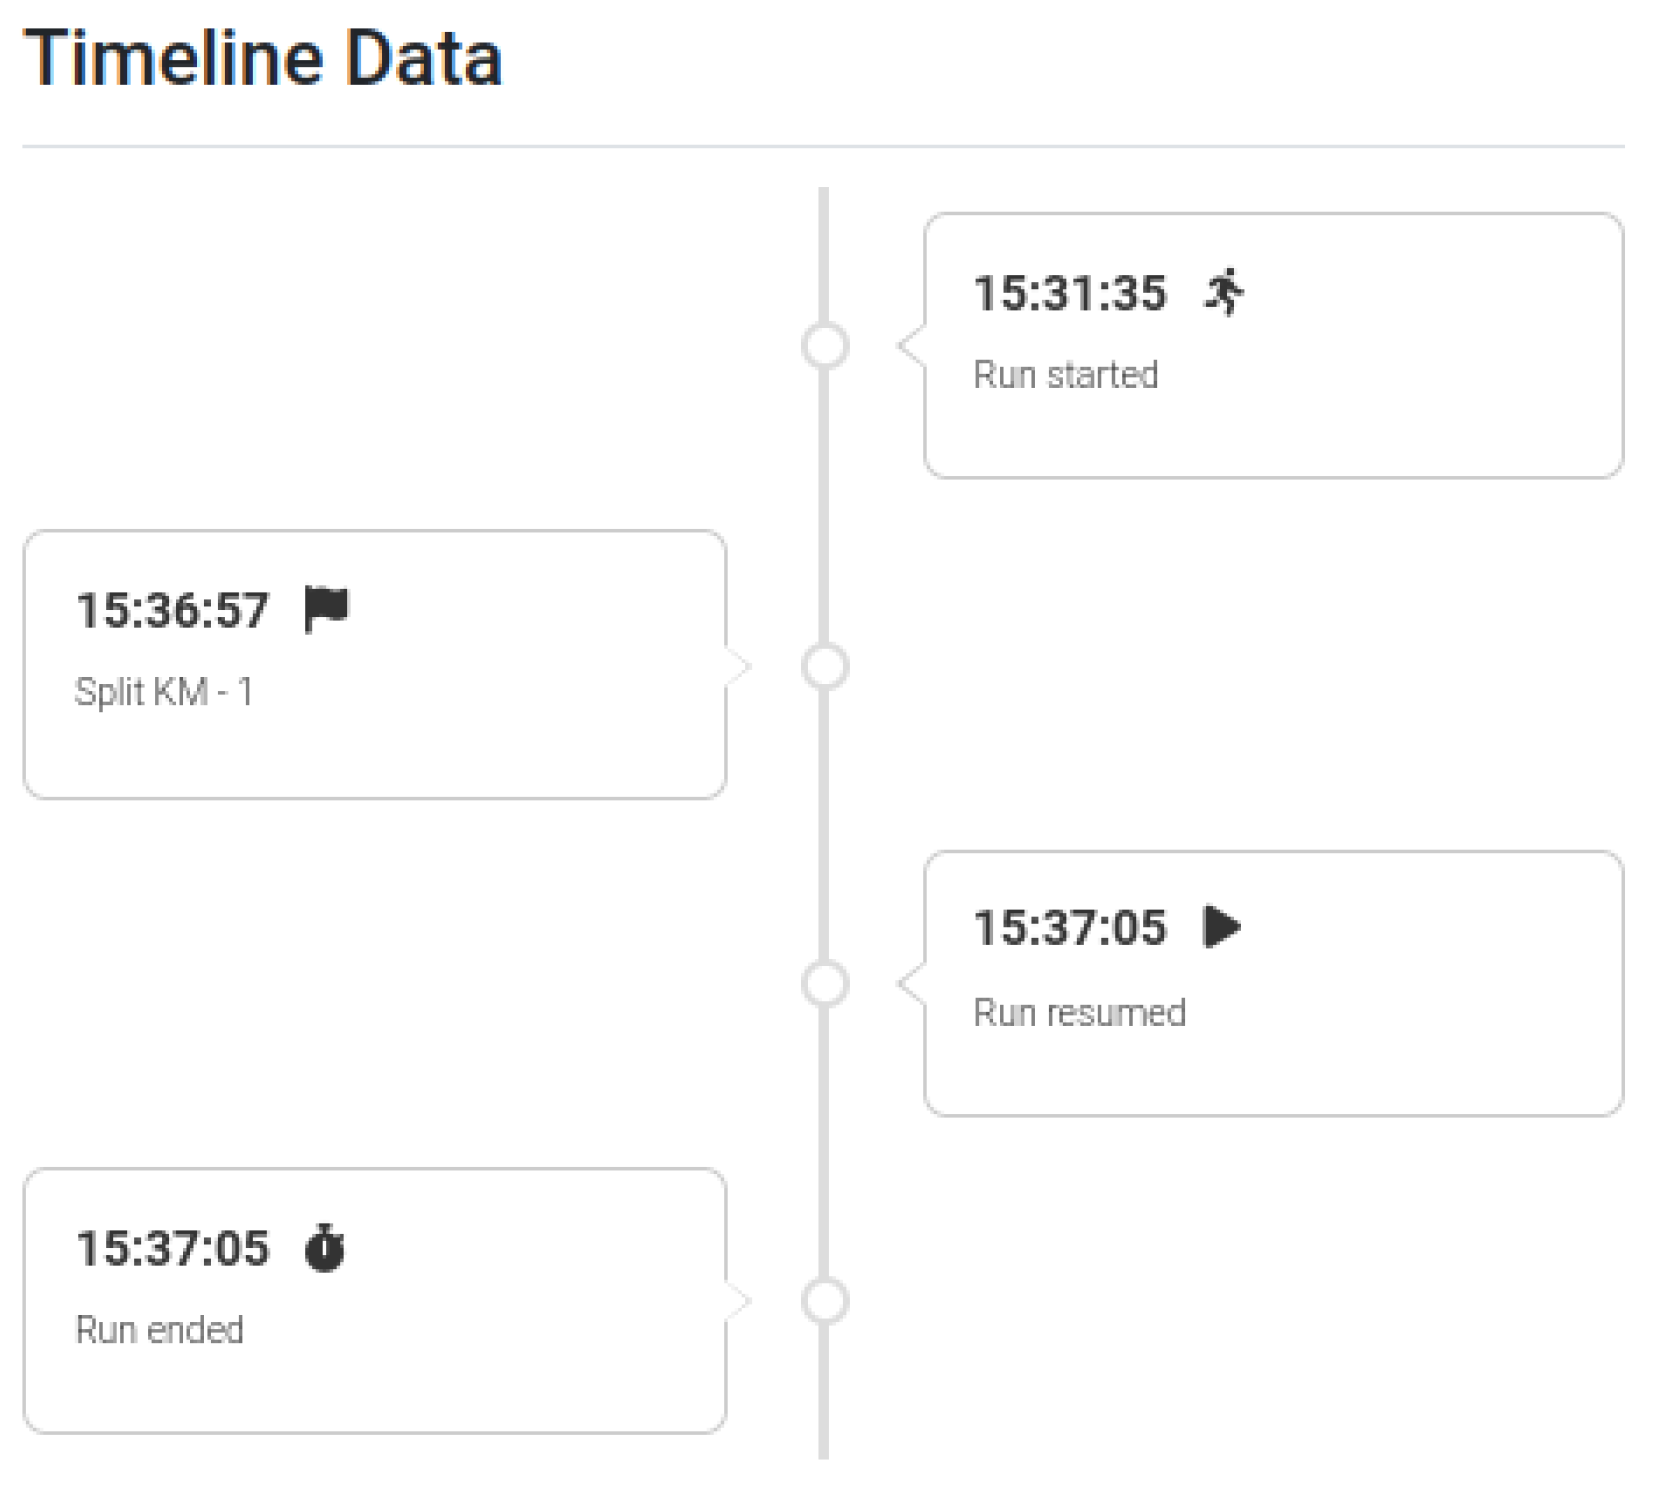The width and height of the screenshot is (1655, 1488).
Task: Click the running person icon beside 15:31:35
Action: [x=1224, y=292]
